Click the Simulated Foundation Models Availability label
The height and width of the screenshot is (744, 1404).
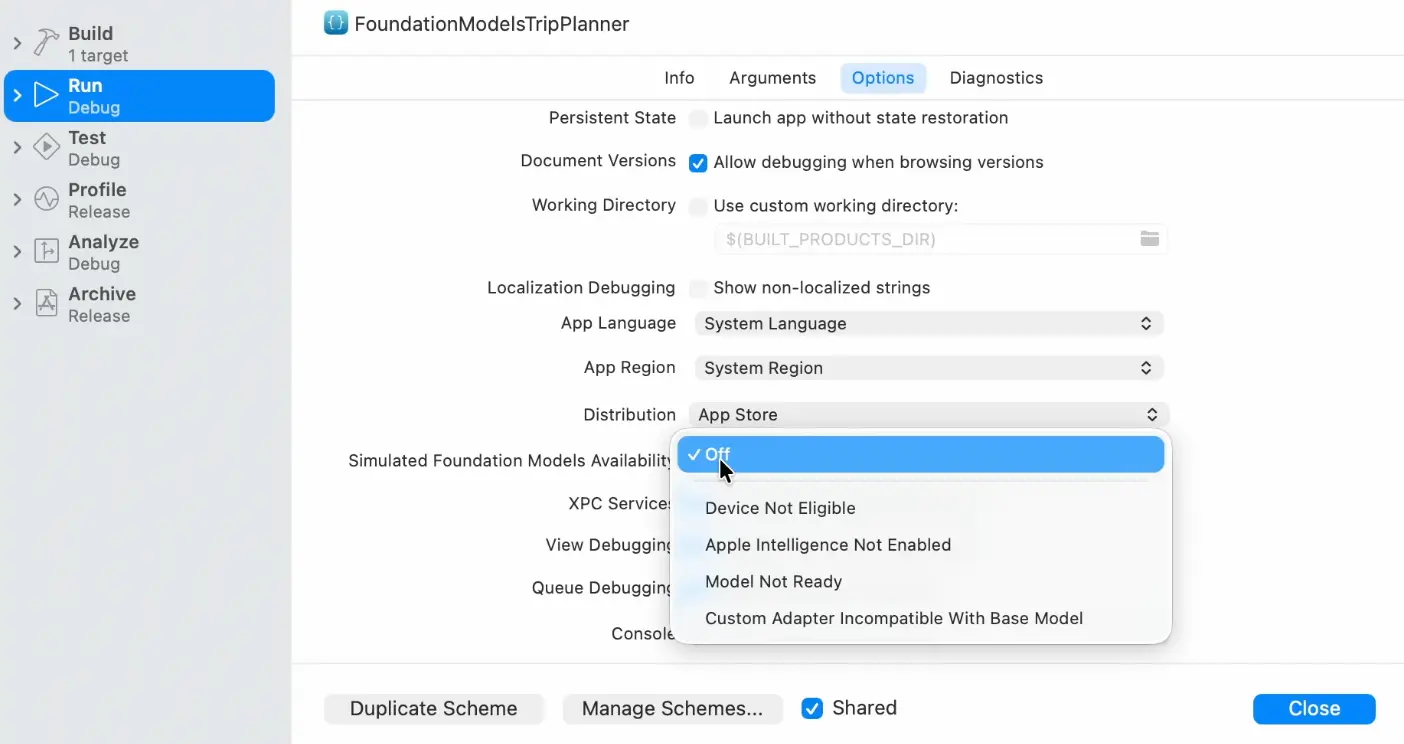coord(512,461)
